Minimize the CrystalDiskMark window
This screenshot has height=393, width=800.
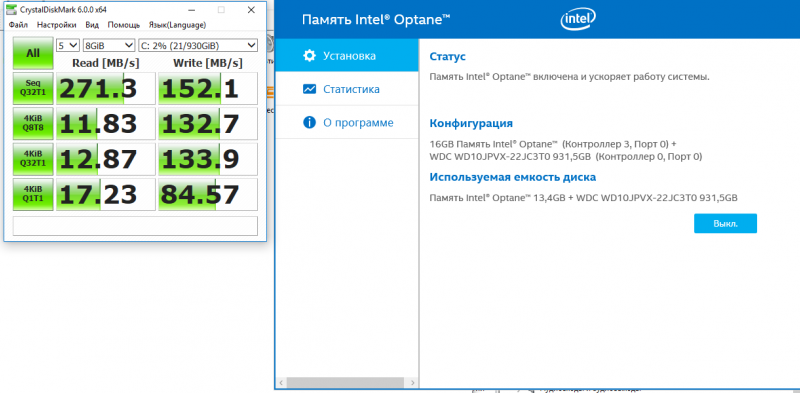click(x=191, y=10)
